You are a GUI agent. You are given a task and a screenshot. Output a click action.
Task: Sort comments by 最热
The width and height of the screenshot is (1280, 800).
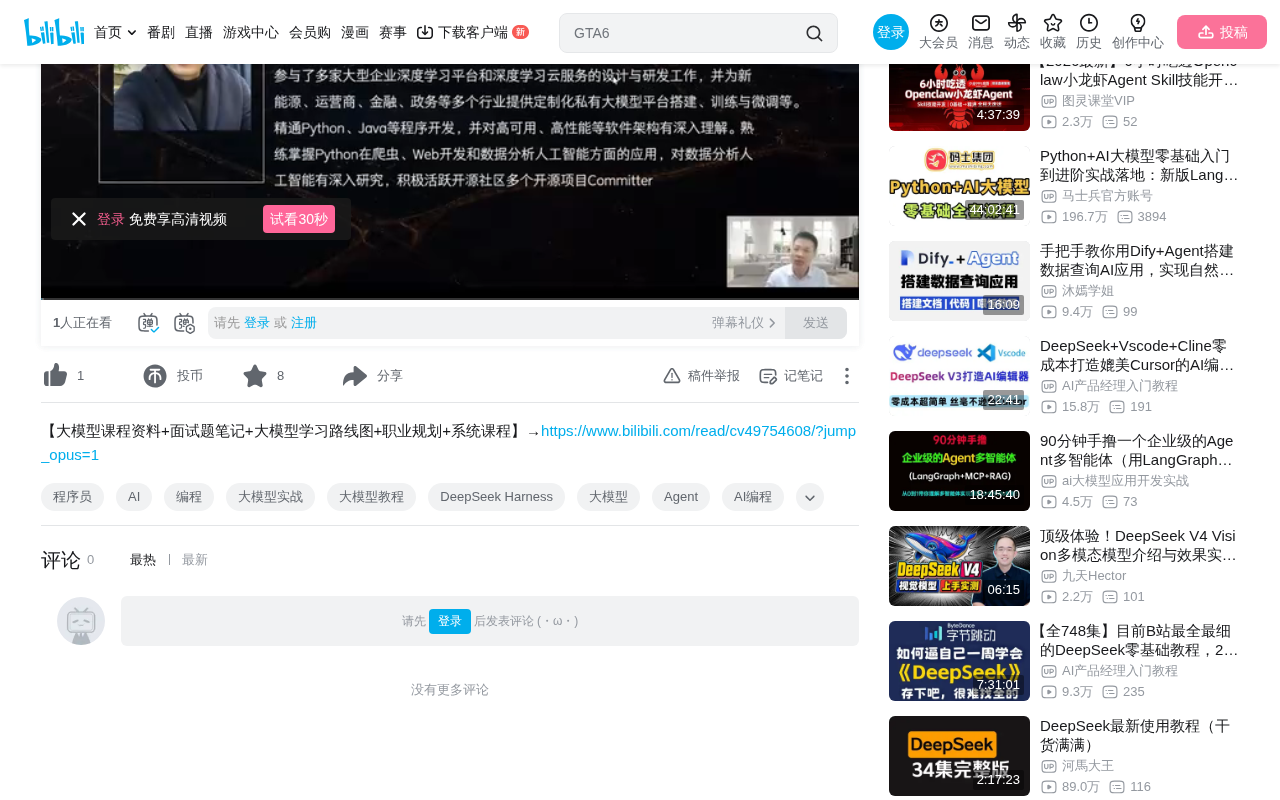click(143, 560)
